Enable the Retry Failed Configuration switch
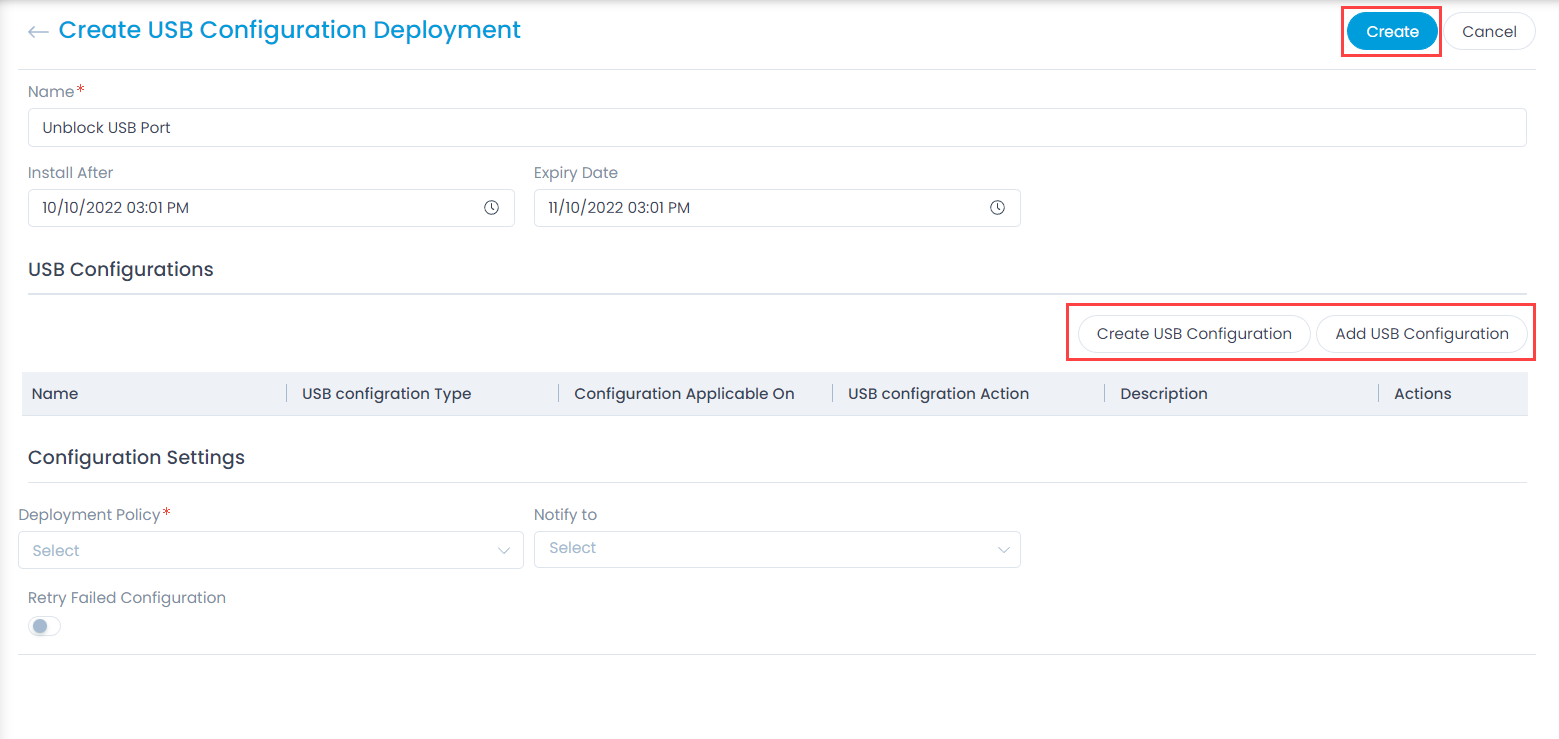Image resolution: width=1559 pixels, height=739 pixels. [x=44, y=625]
